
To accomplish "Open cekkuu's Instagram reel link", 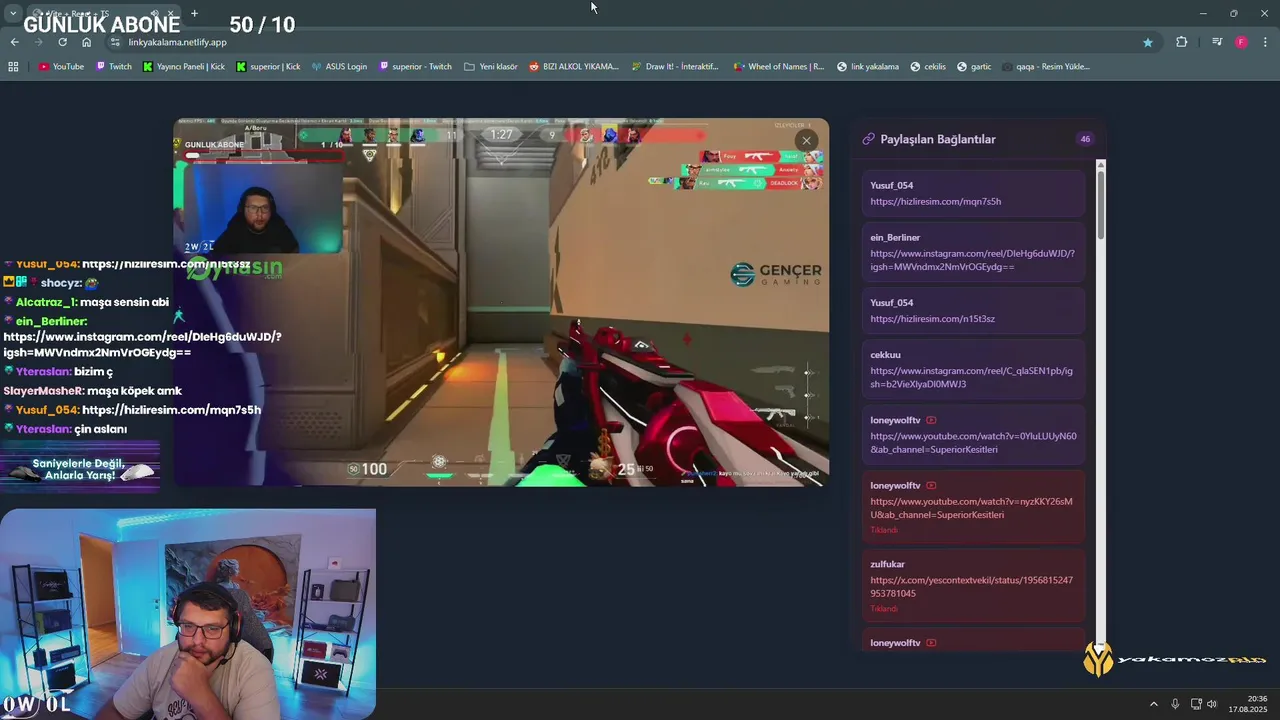I will (971, 377).
